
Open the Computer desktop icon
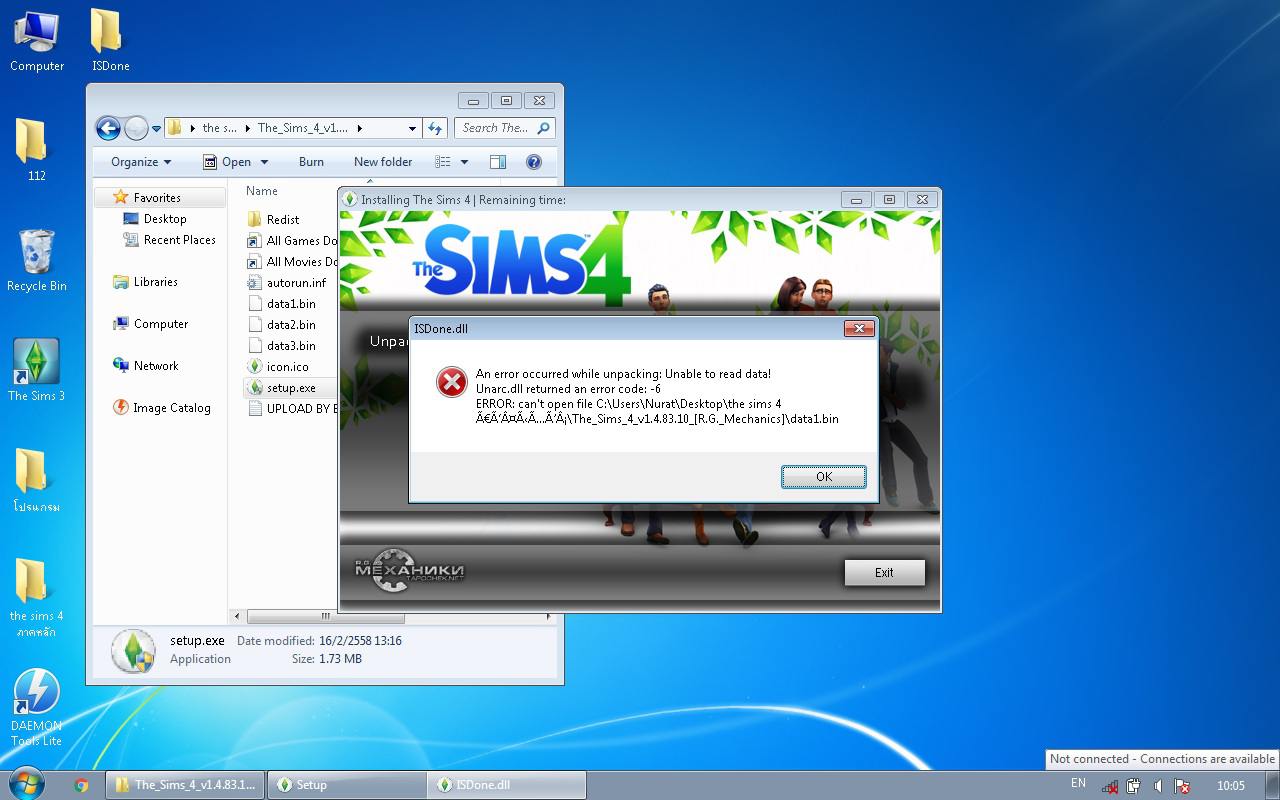click(37, 42)
